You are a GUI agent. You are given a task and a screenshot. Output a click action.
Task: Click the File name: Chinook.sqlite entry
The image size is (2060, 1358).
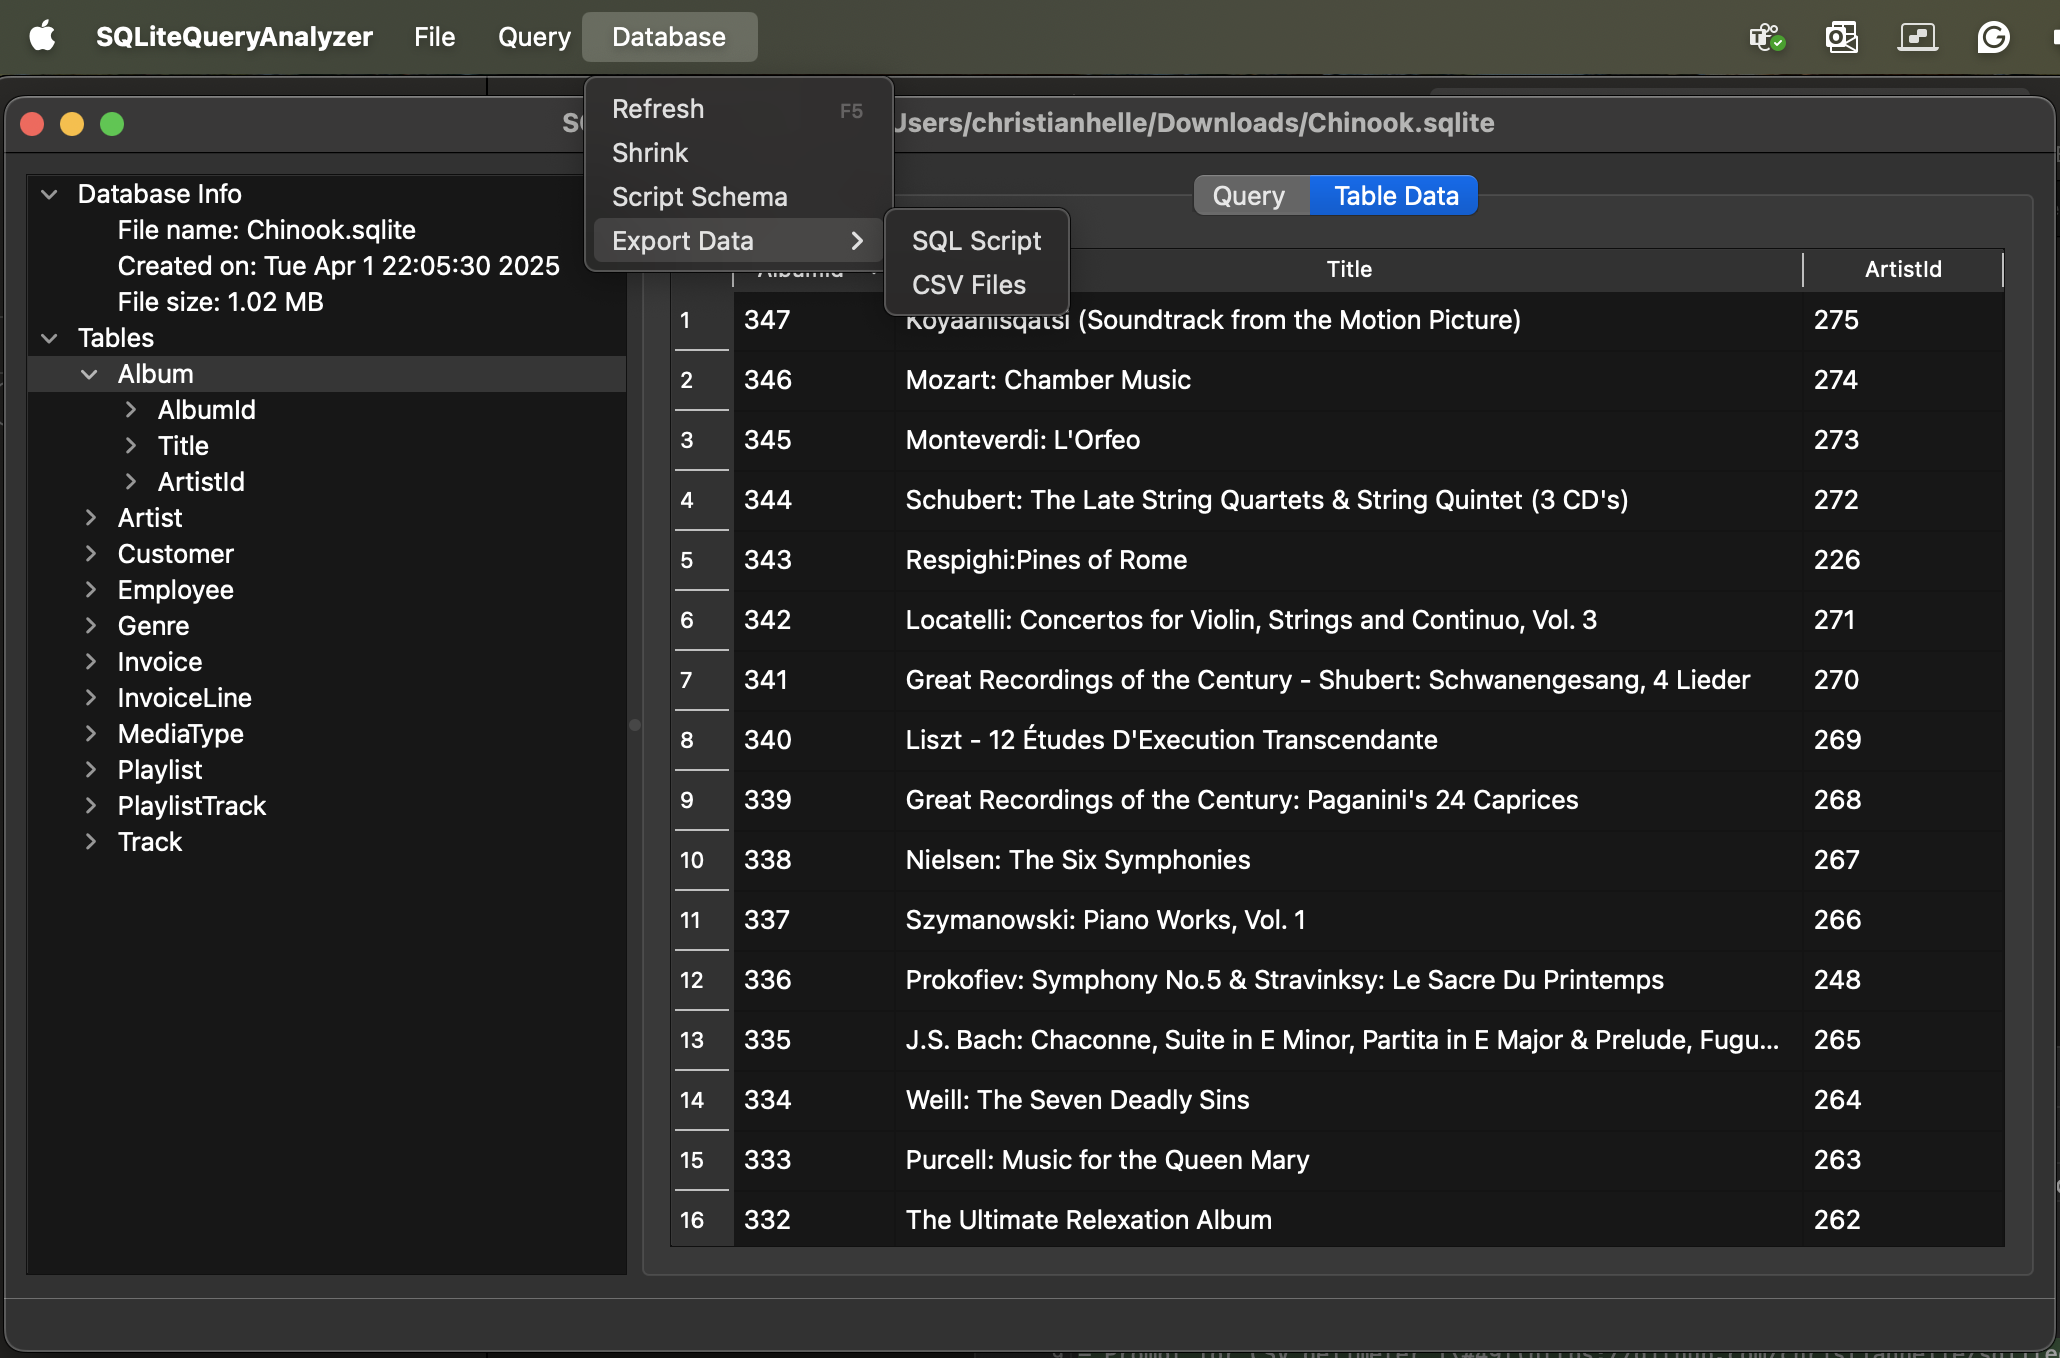tap(266, 230)
